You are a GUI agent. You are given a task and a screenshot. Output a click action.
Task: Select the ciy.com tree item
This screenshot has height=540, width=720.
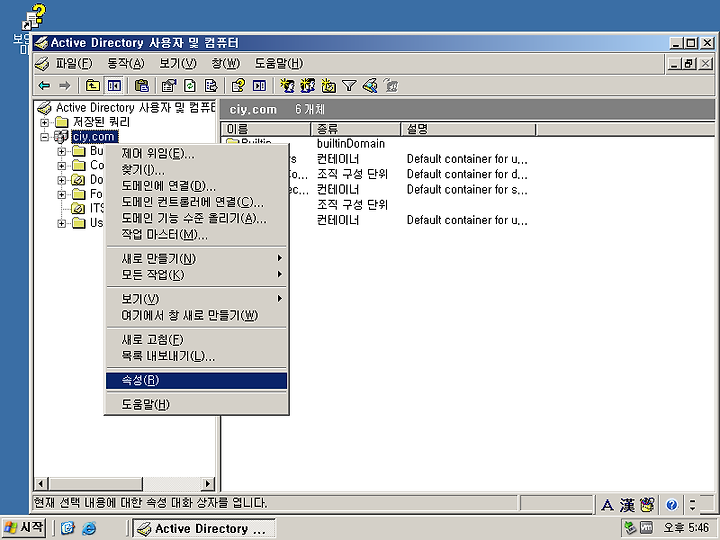[x=94, y=137]
